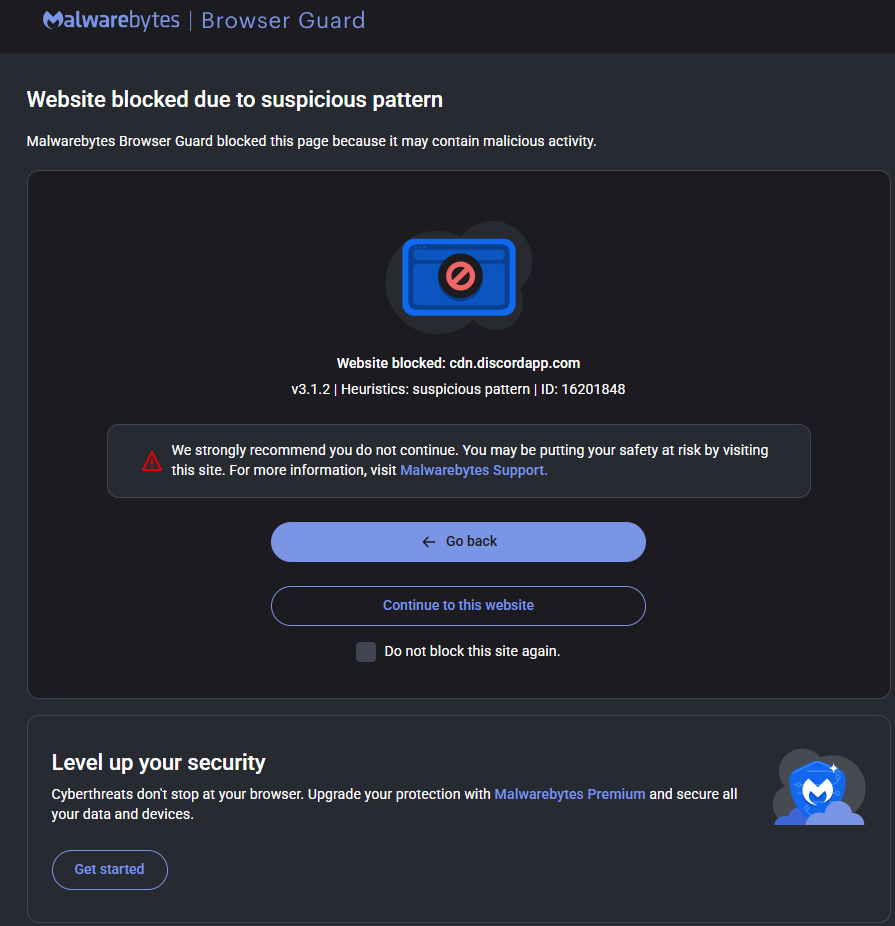
Task: Click the Malwarebytes logo in header
Action: [x=111, y=20]
